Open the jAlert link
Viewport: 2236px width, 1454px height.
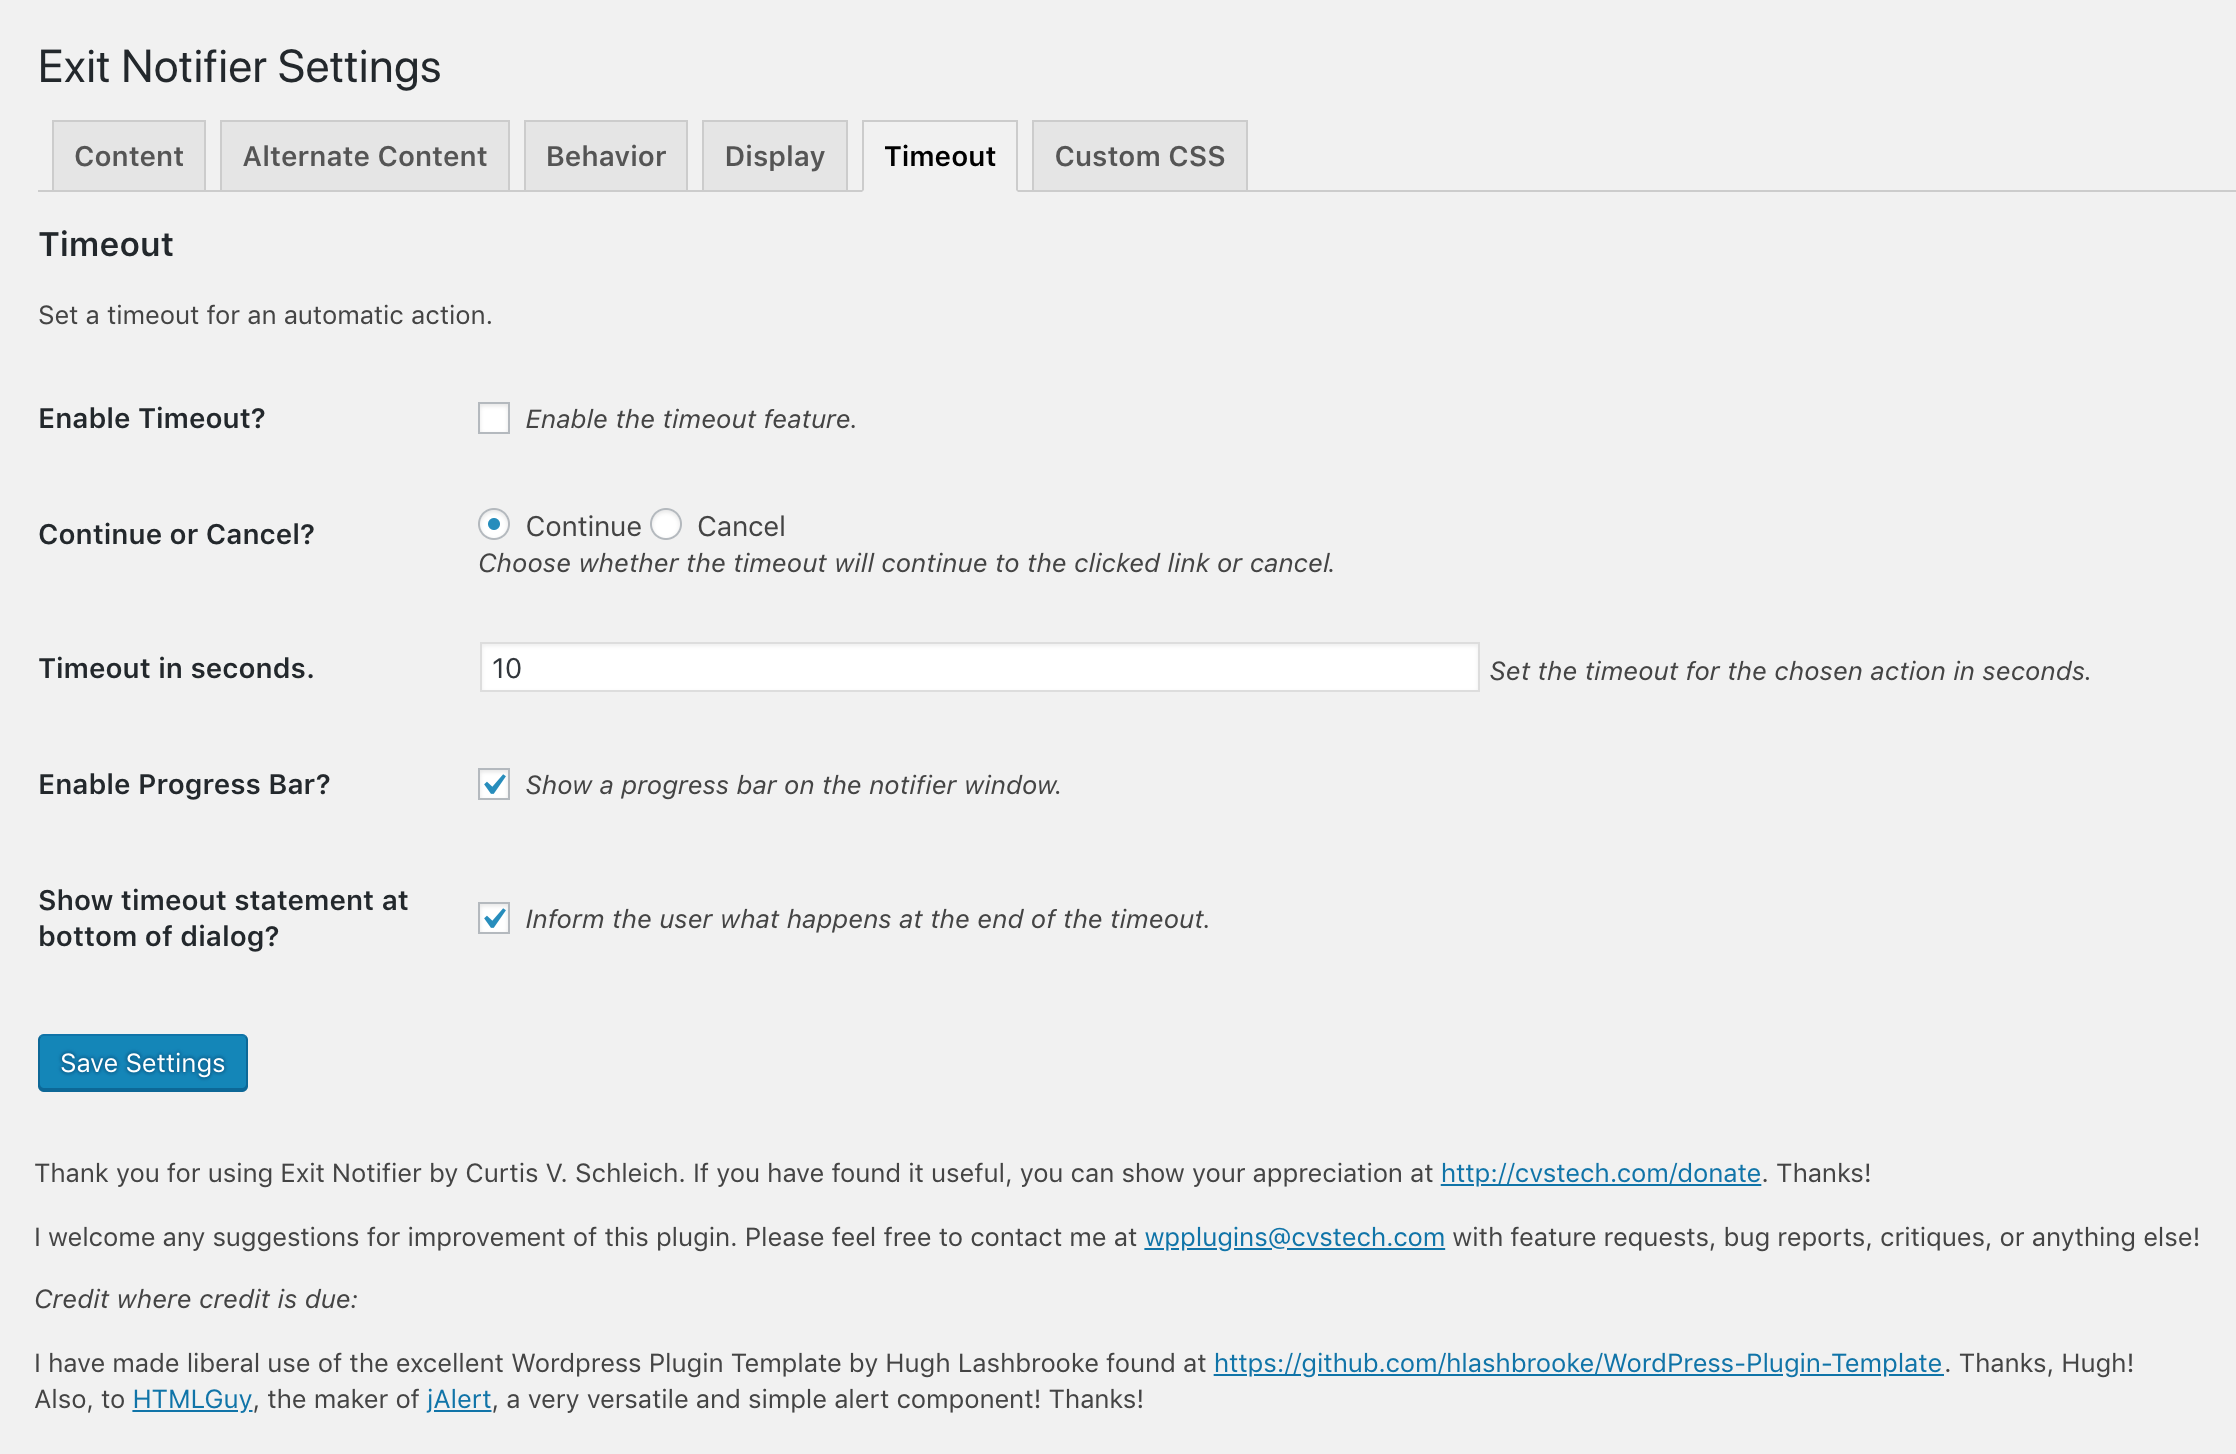pos(459,1399)
